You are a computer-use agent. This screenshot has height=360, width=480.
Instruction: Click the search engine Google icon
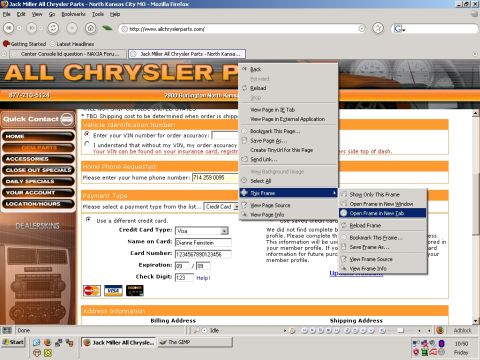click(398, 29)
